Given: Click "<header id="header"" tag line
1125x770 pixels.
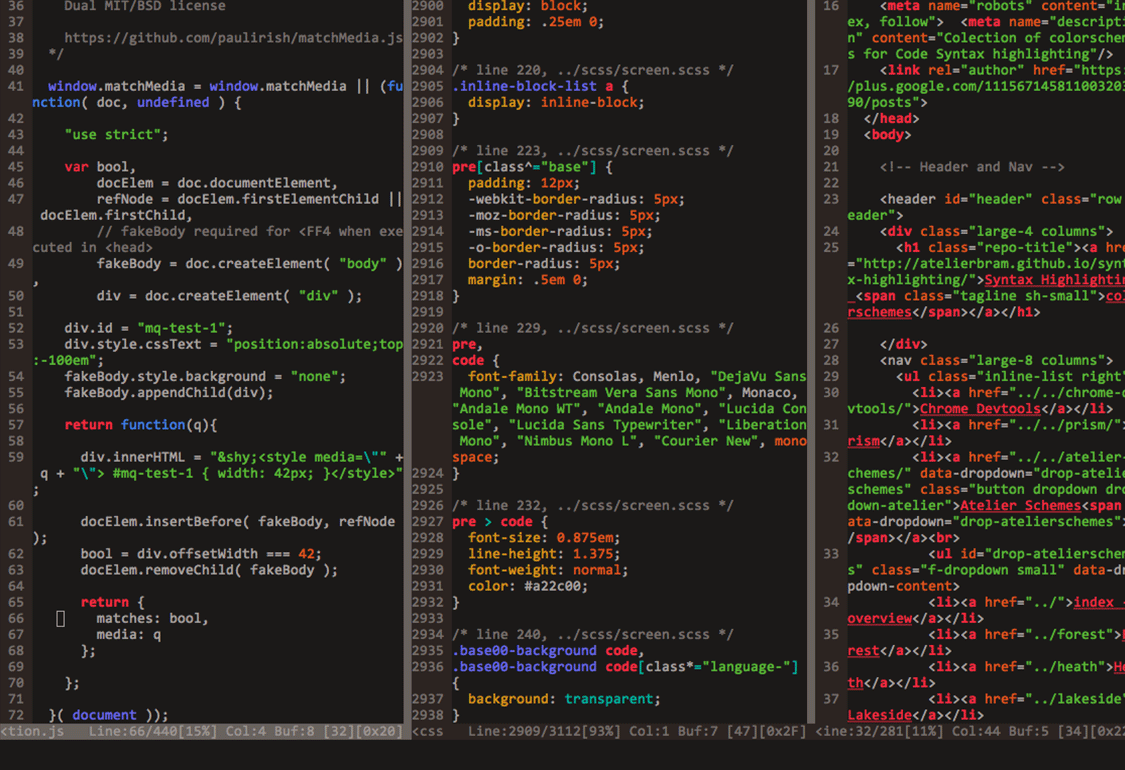Looking at the screenshot, I should [956, 199].
